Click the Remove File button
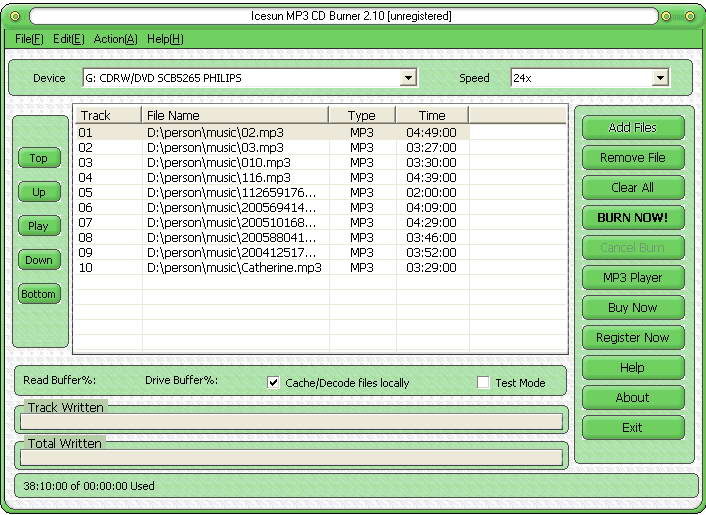706x515 pixels. (633, 158)
